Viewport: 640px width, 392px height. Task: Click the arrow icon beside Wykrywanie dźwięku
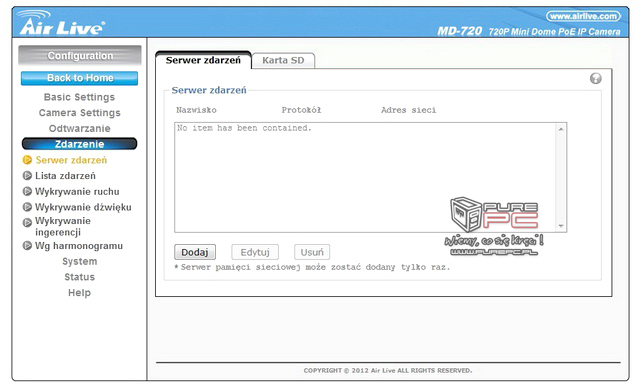(27, 207)
